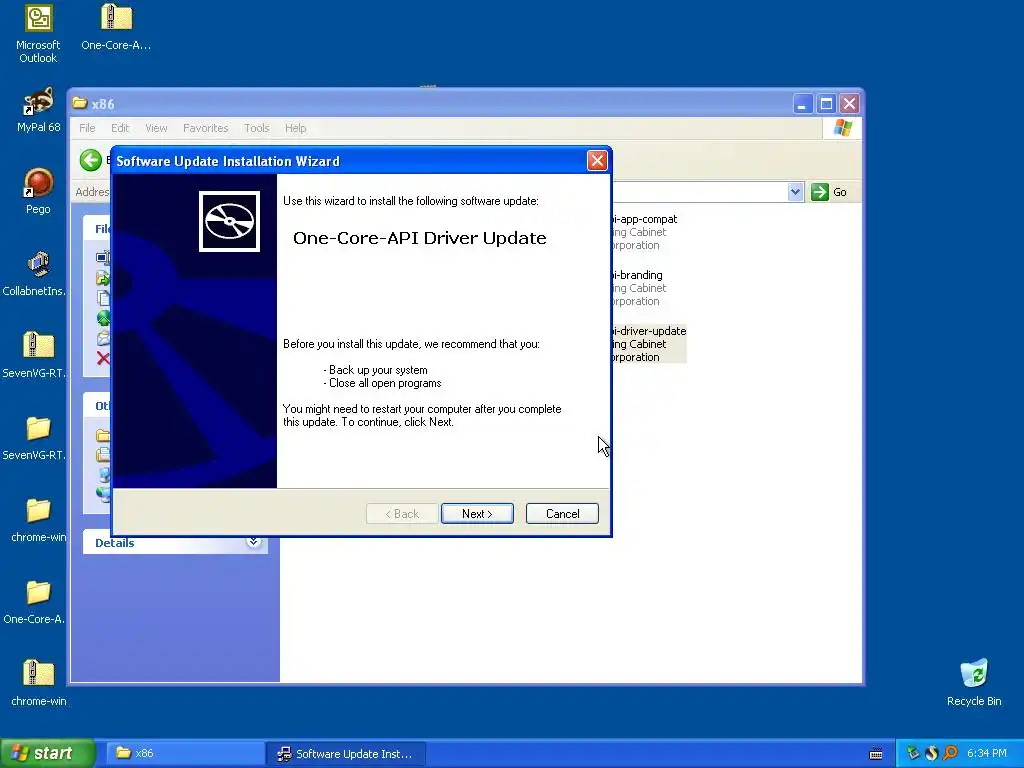
Task: Expand the address bar dropdown arrow
Action: coord(795,192)
